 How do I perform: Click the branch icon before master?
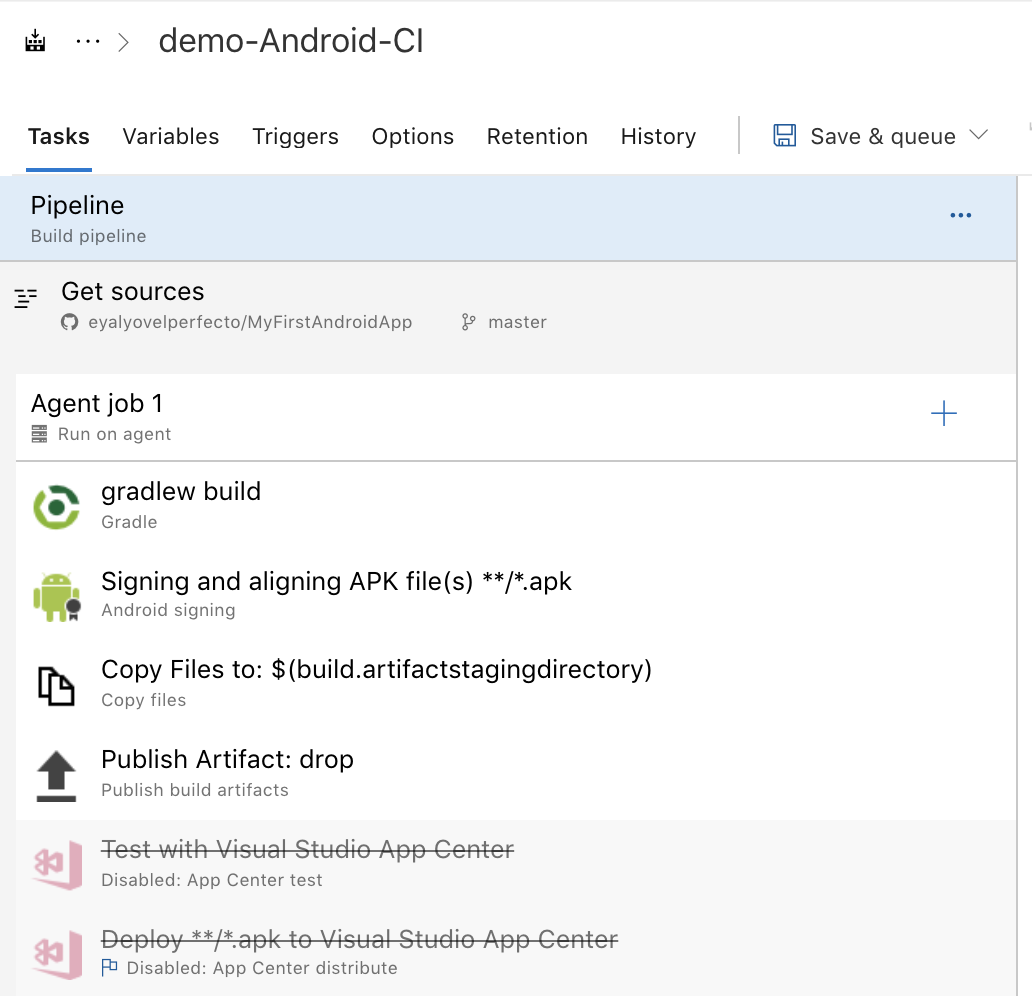470,321
